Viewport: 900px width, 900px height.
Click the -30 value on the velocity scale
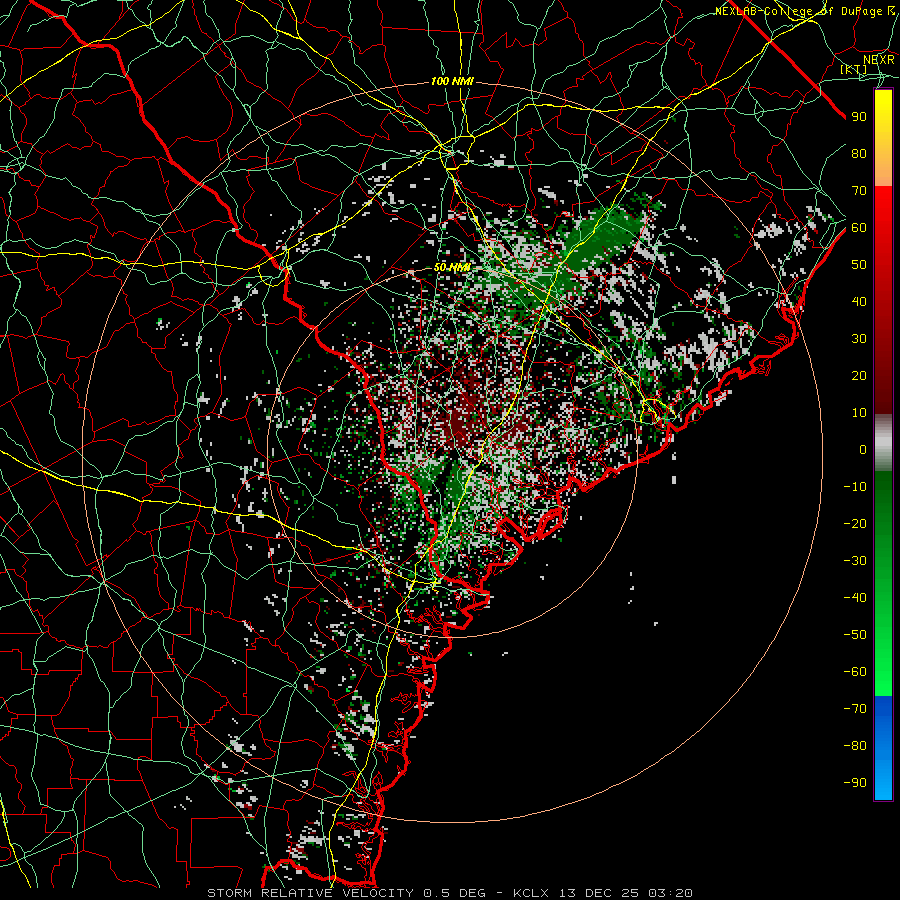(855, 561)
